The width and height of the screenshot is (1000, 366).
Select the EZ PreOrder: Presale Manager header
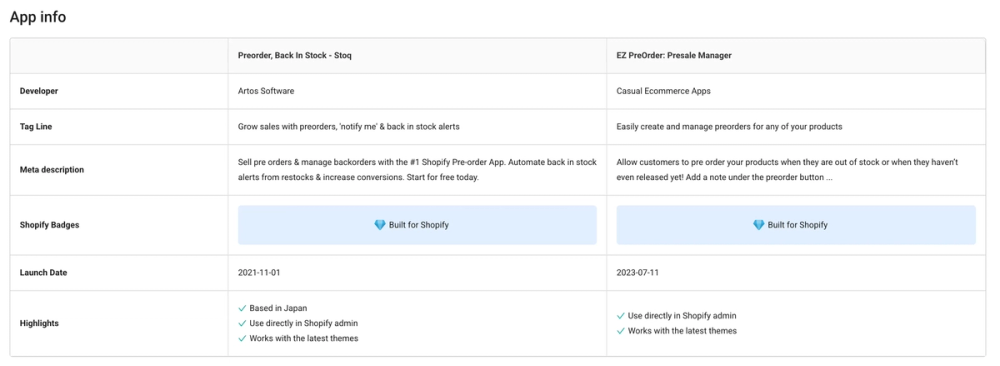pyautogui.click(x=674, y=55)
